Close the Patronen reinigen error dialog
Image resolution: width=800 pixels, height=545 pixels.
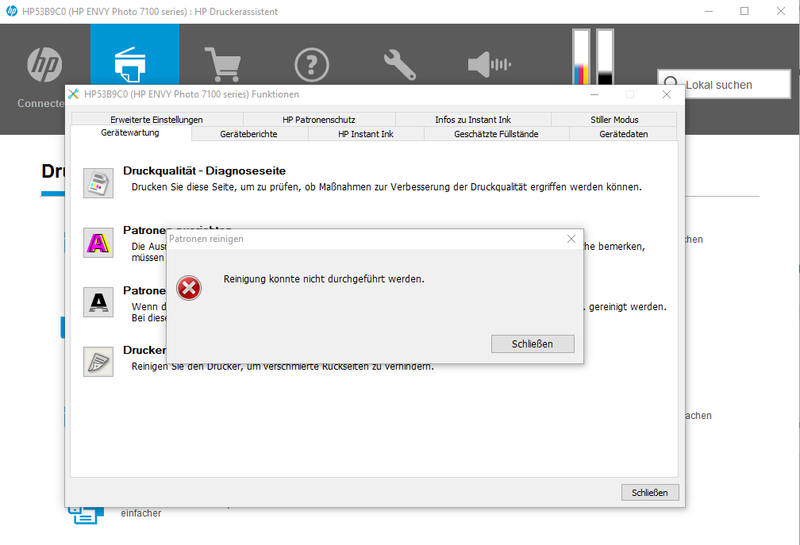571,239
